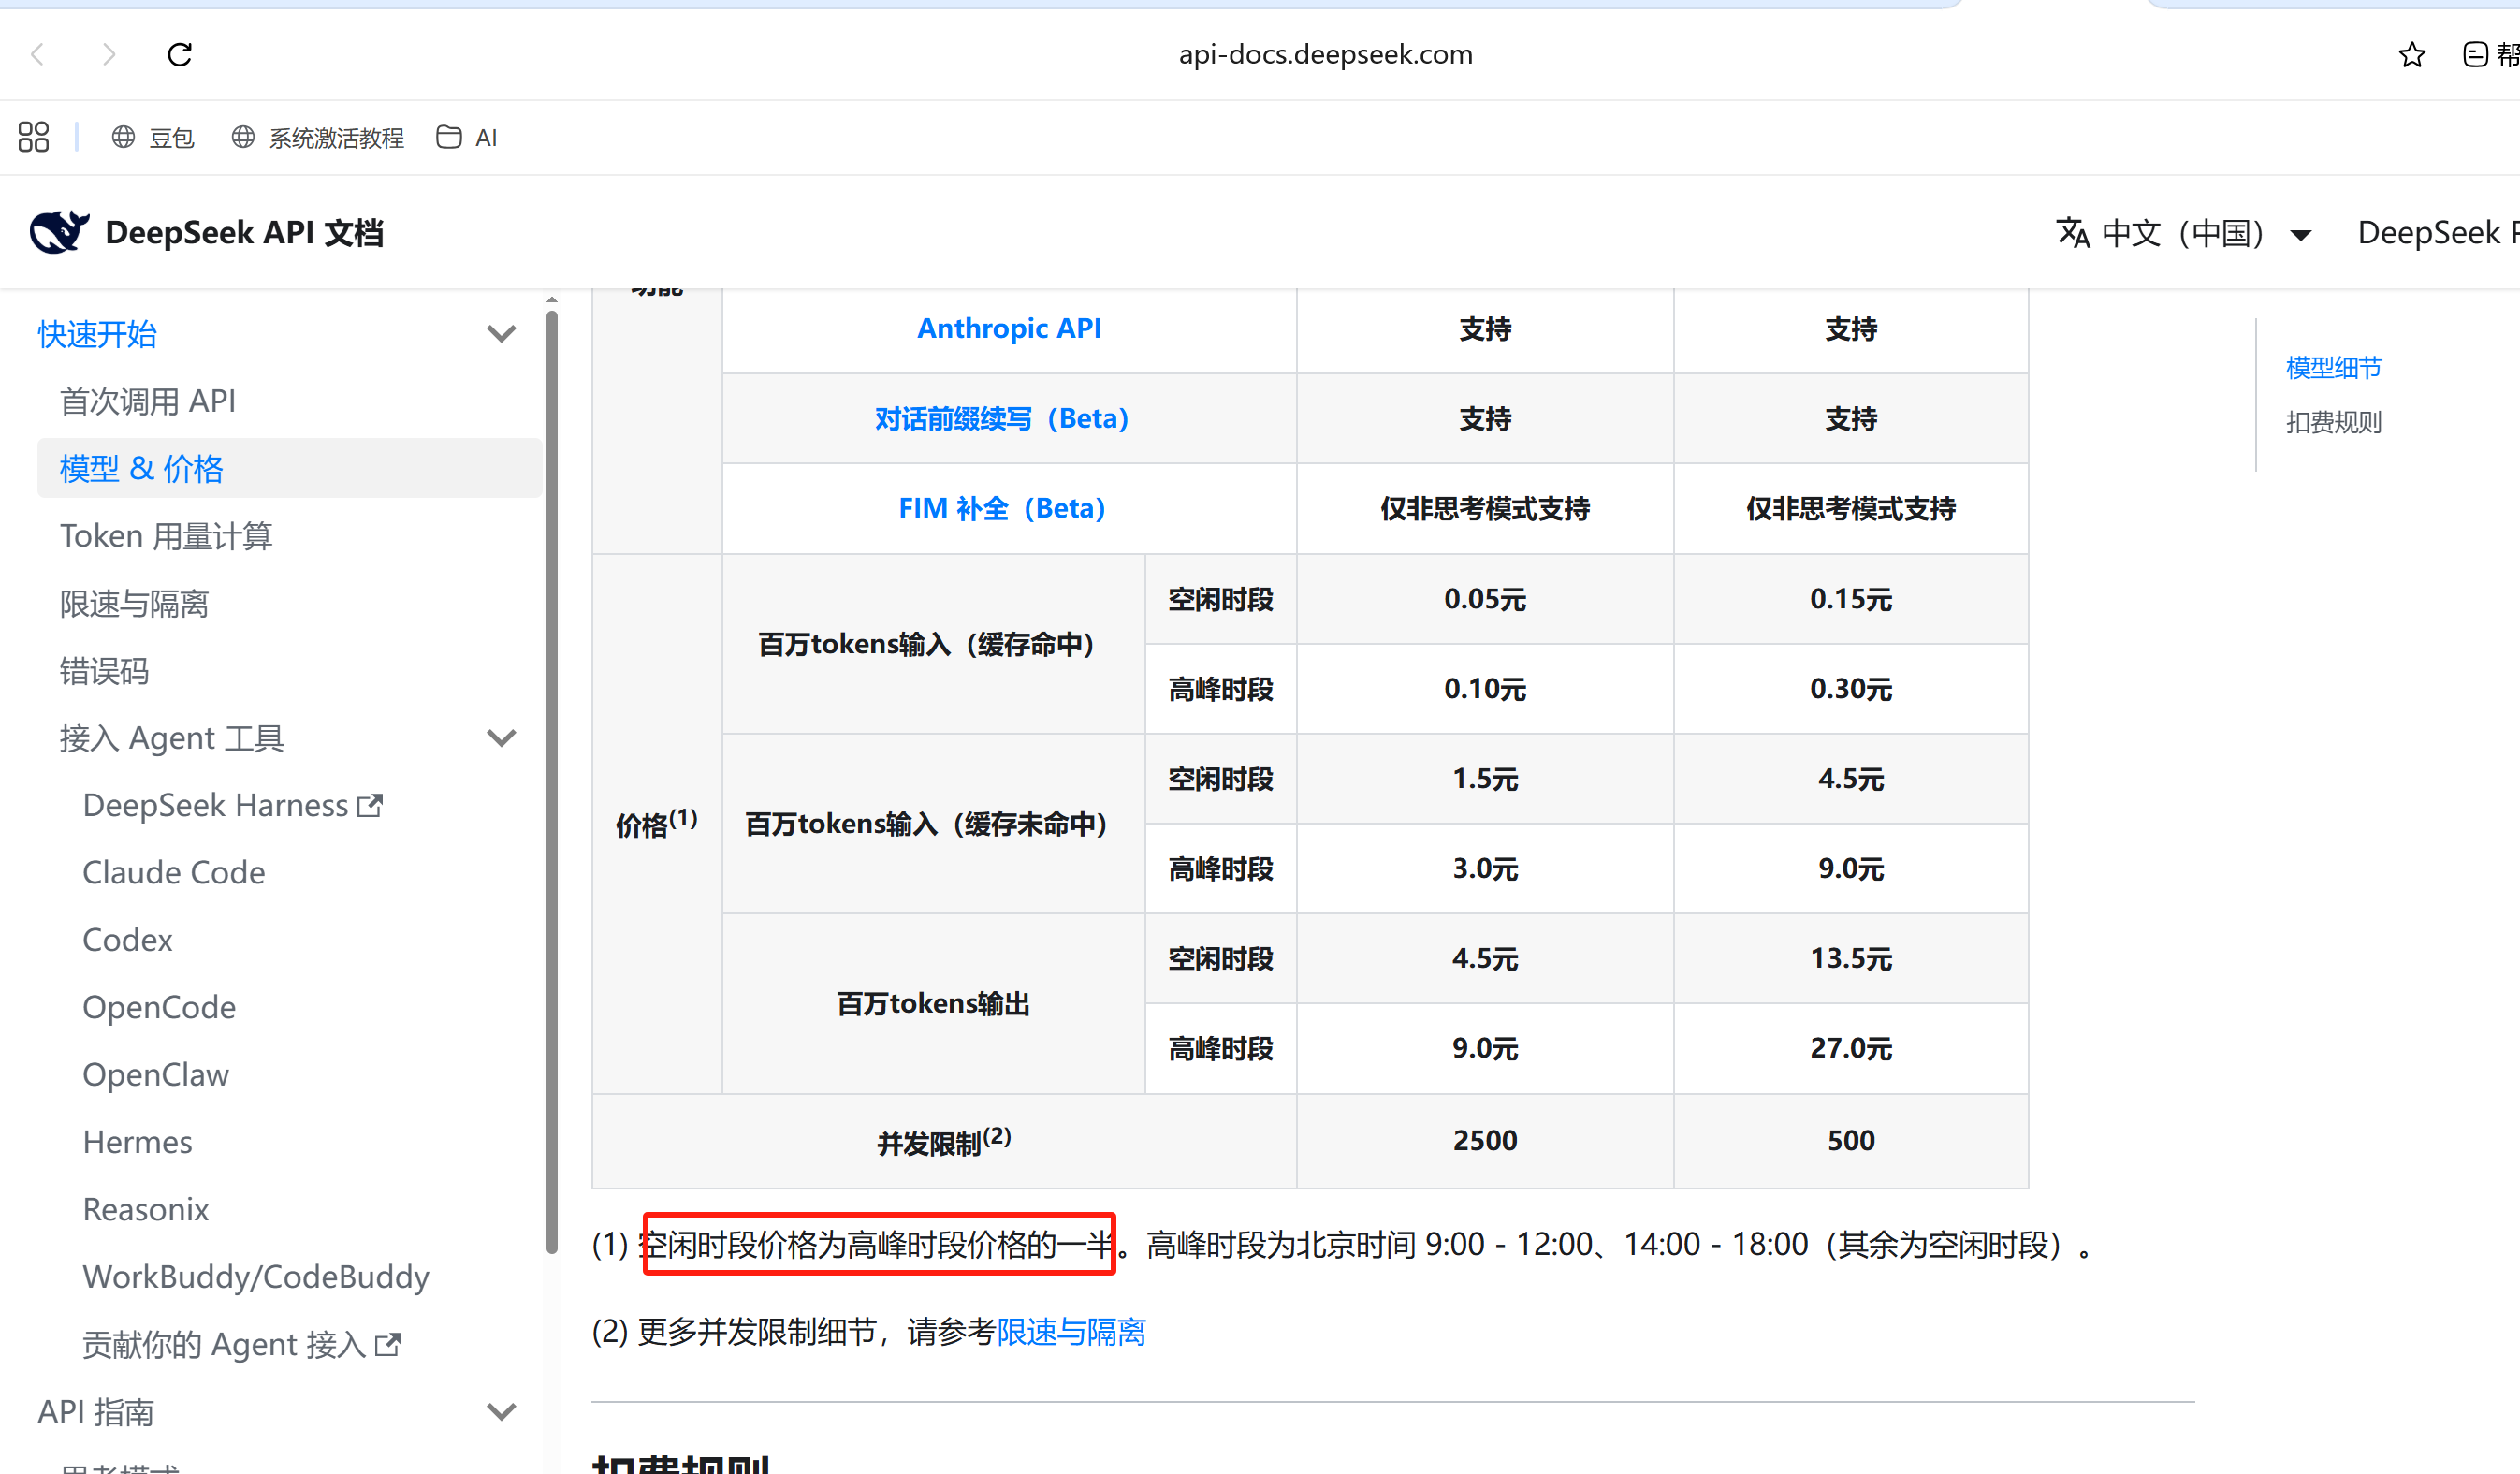This screenshot has height=1474, width=2520.
Task: Click the 1.5元 price cell
Action: (x=1485, y=779)
